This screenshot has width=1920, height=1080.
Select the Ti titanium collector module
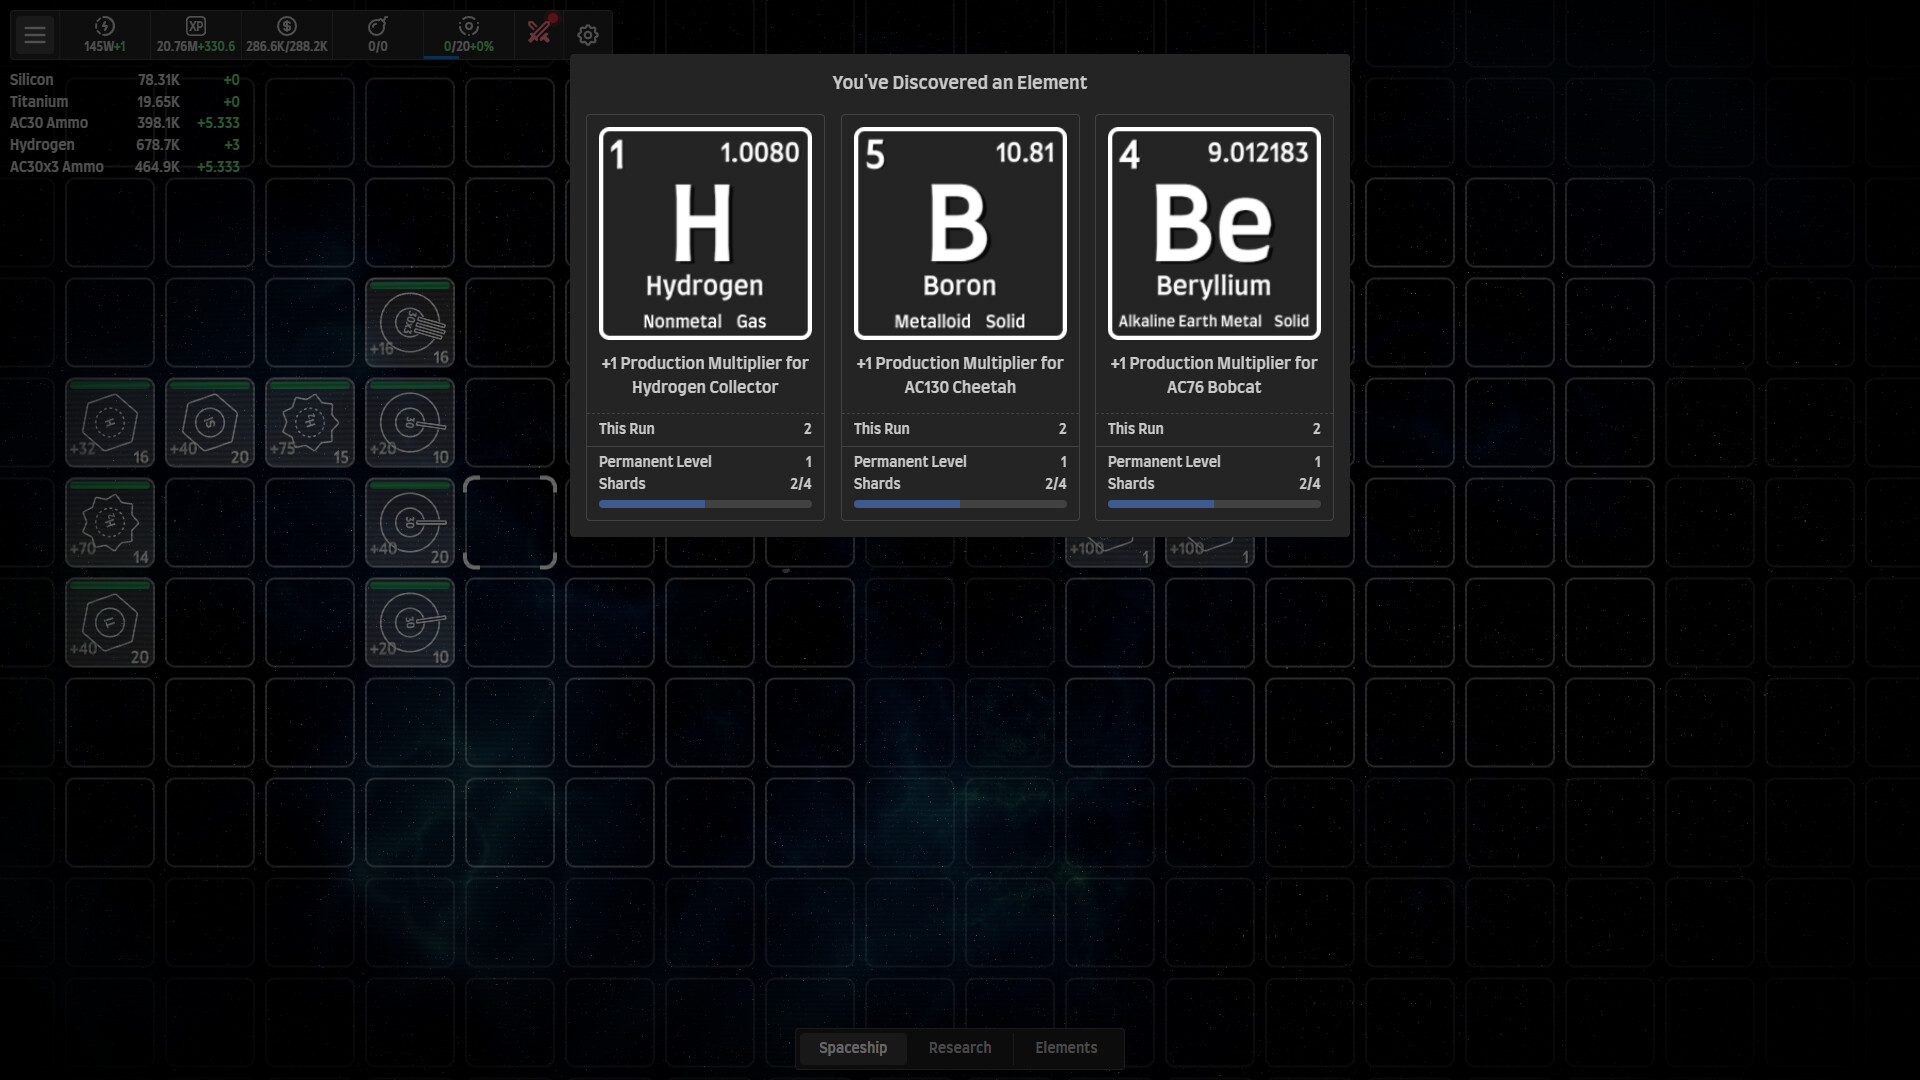point(110,623)
